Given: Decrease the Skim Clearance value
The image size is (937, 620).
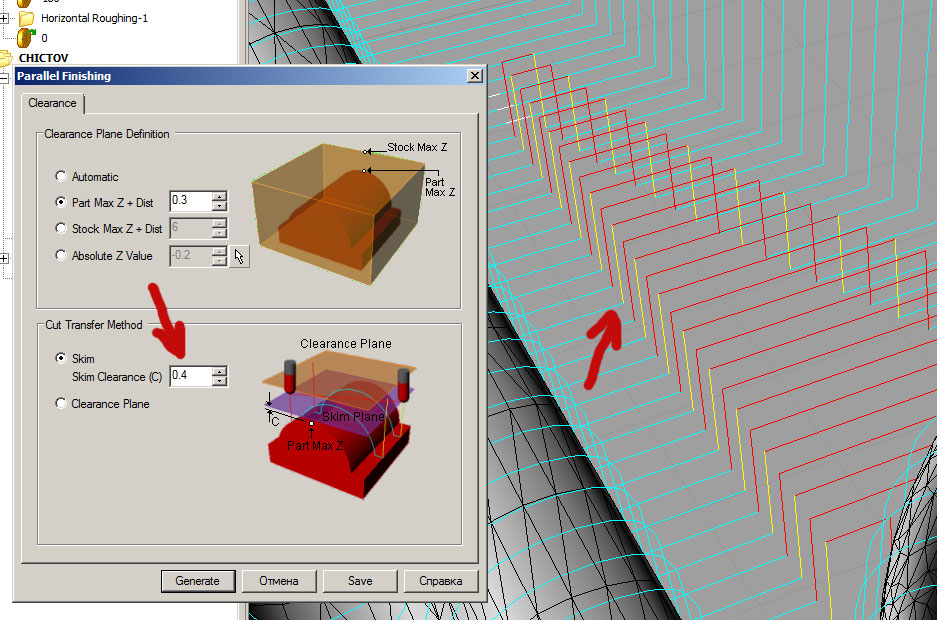Looking at the screenshot, I should click(220, 381).
